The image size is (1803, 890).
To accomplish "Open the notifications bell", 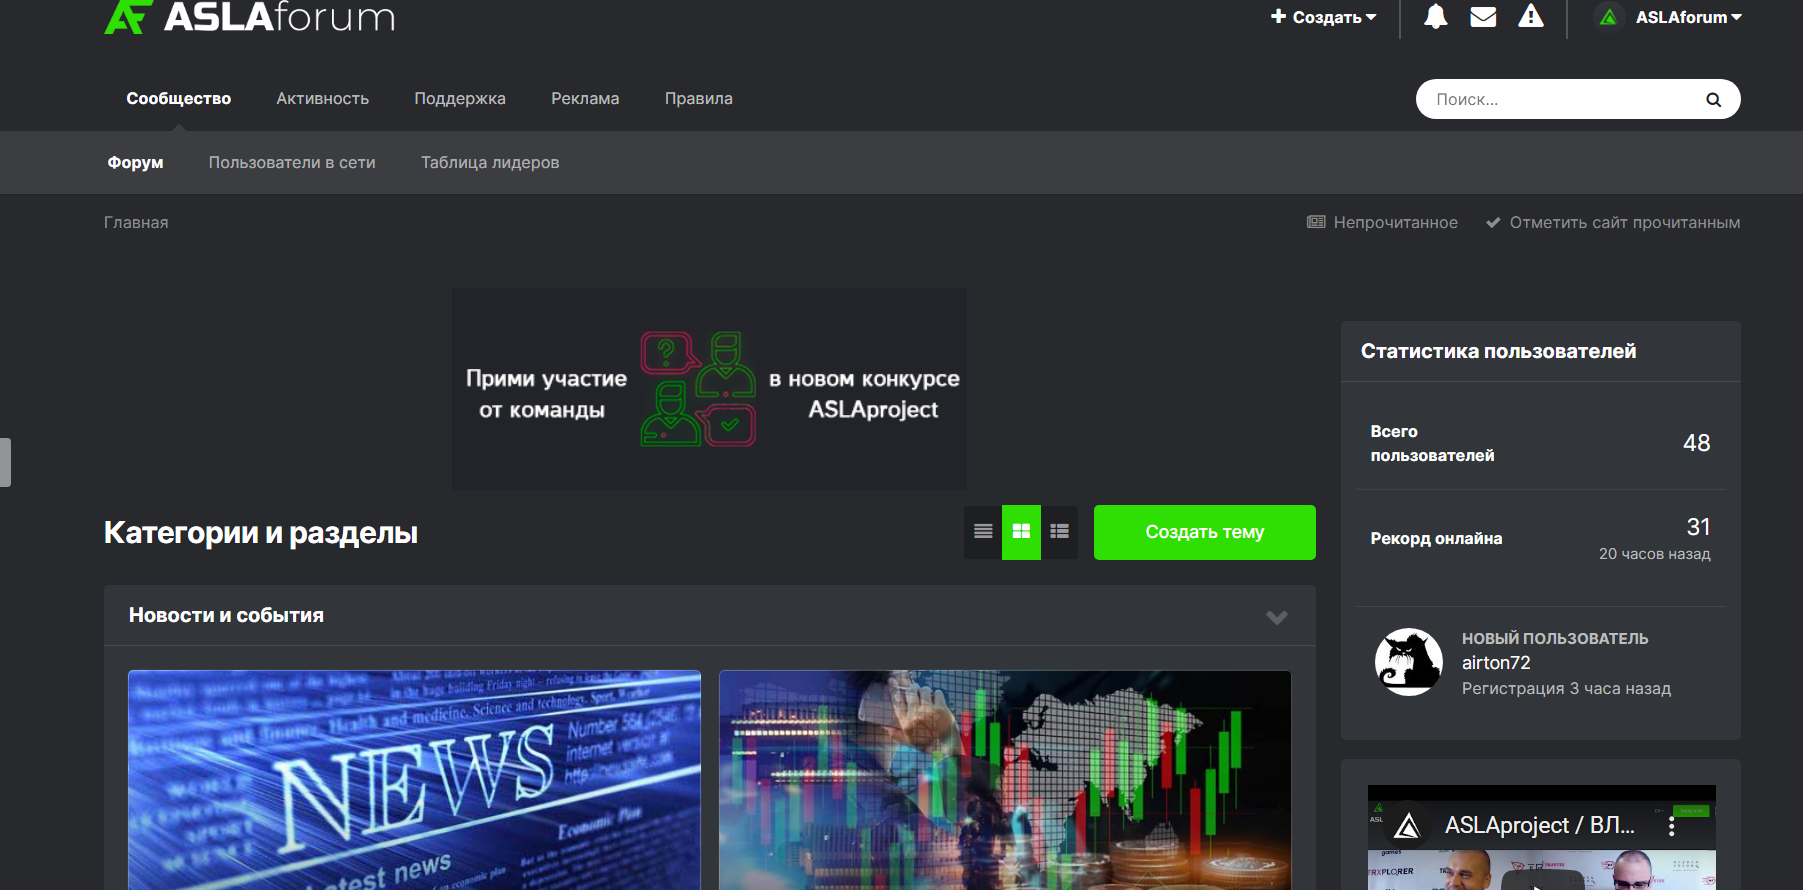I will [x=1436, y=16].
